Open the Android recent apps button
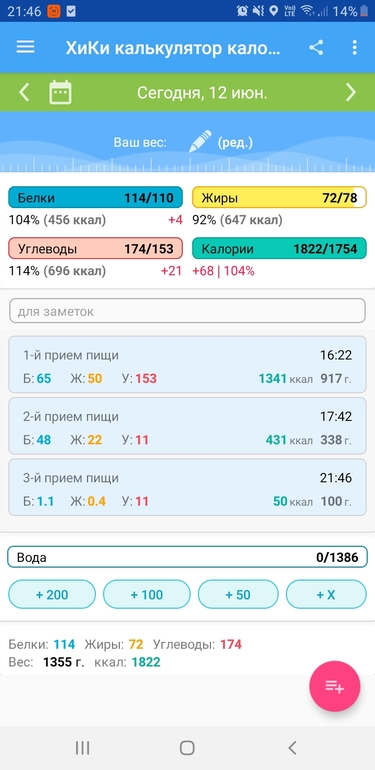The height and width of the screenshot is (770, 375). click(x=82, y=748)
